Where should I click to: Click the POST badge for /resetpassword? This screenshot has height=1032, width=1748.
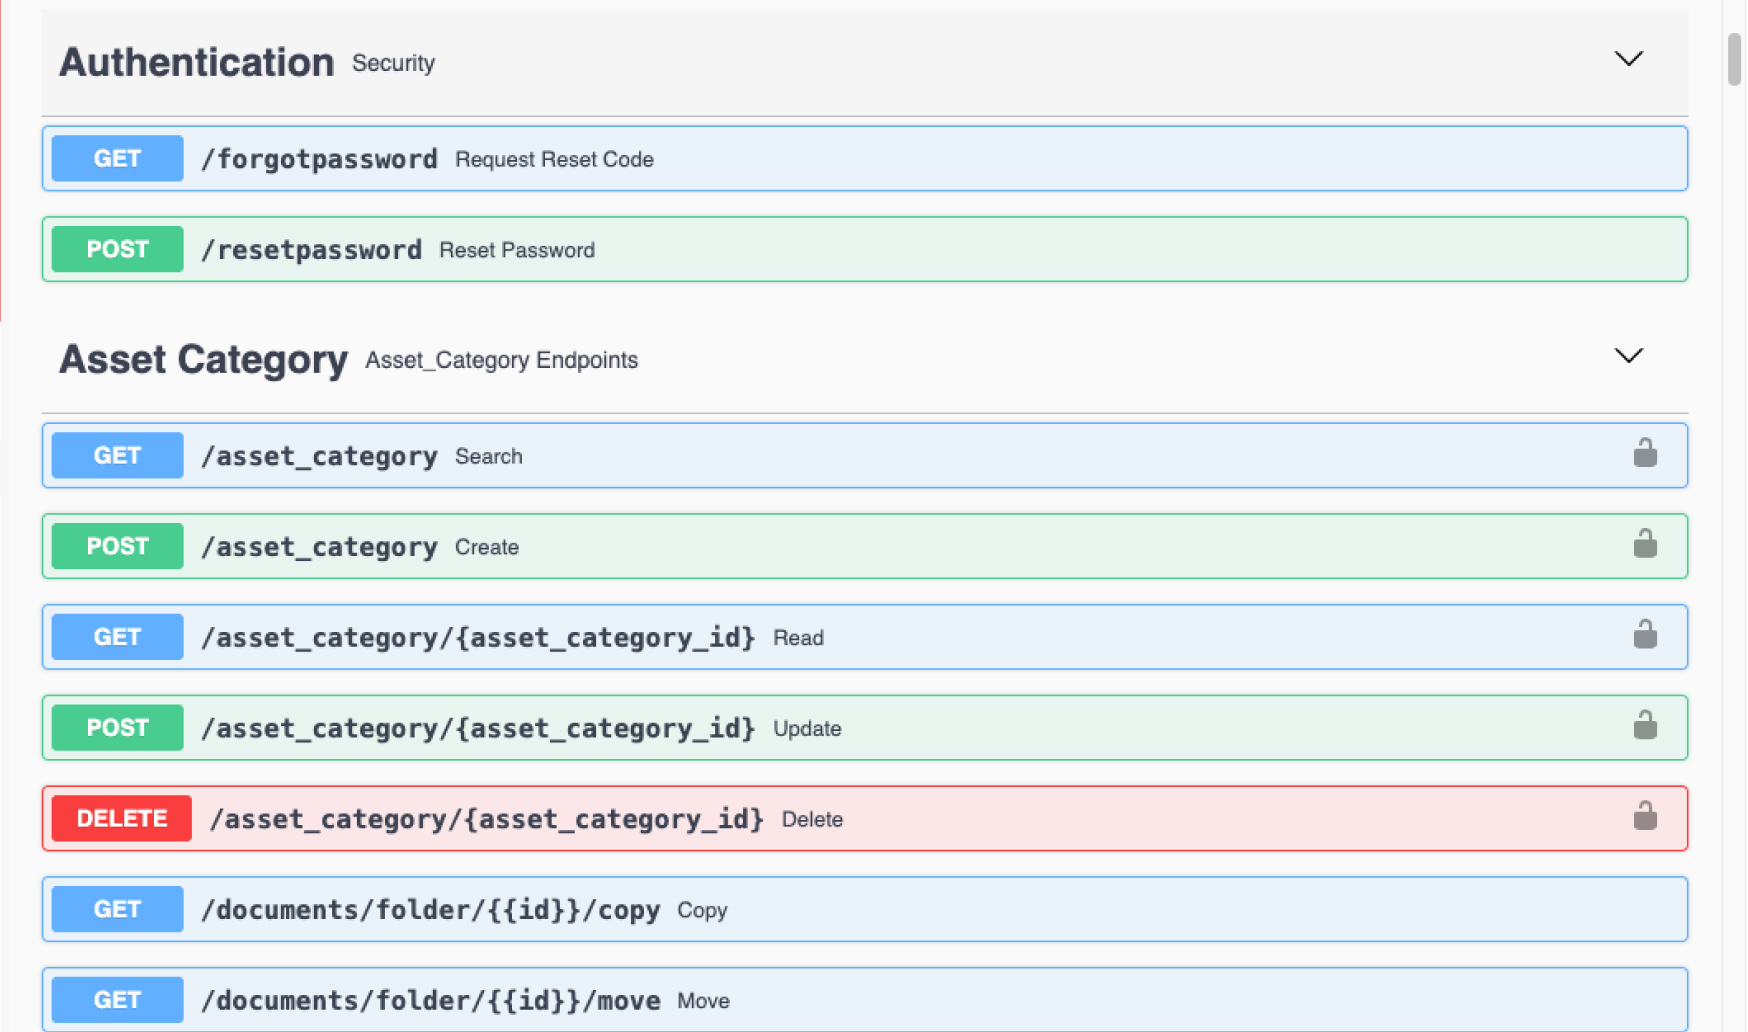coord(117,249)
